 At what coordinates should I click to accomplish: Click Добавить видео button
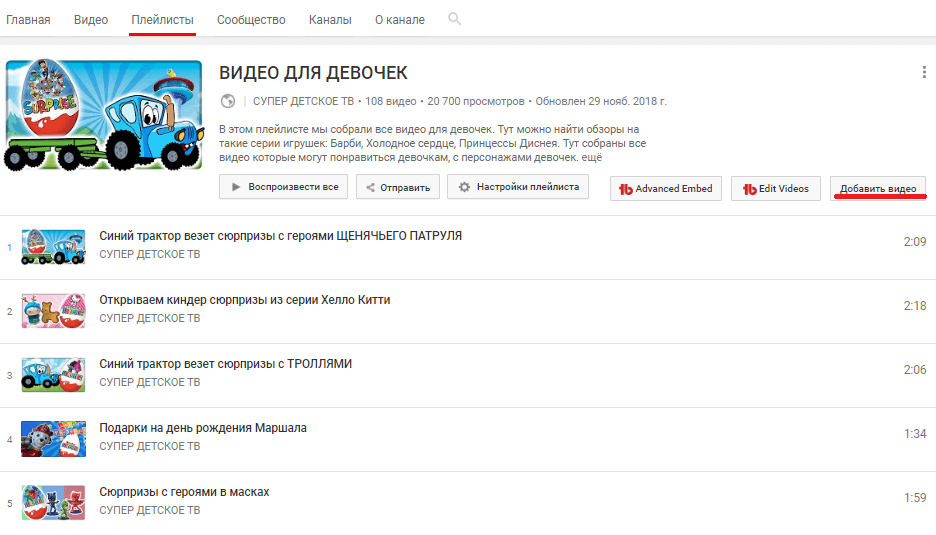click(878, 188)
